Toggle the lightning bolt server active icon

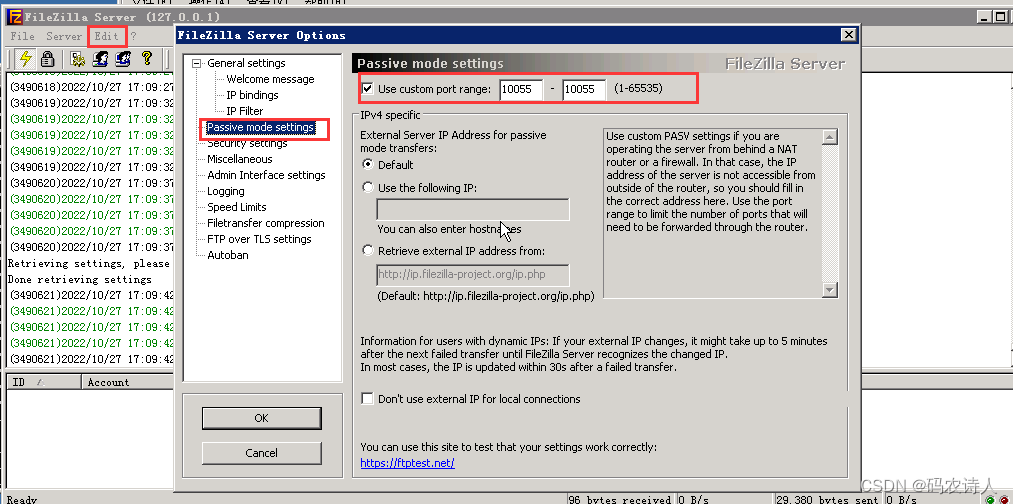coord(25,59)
